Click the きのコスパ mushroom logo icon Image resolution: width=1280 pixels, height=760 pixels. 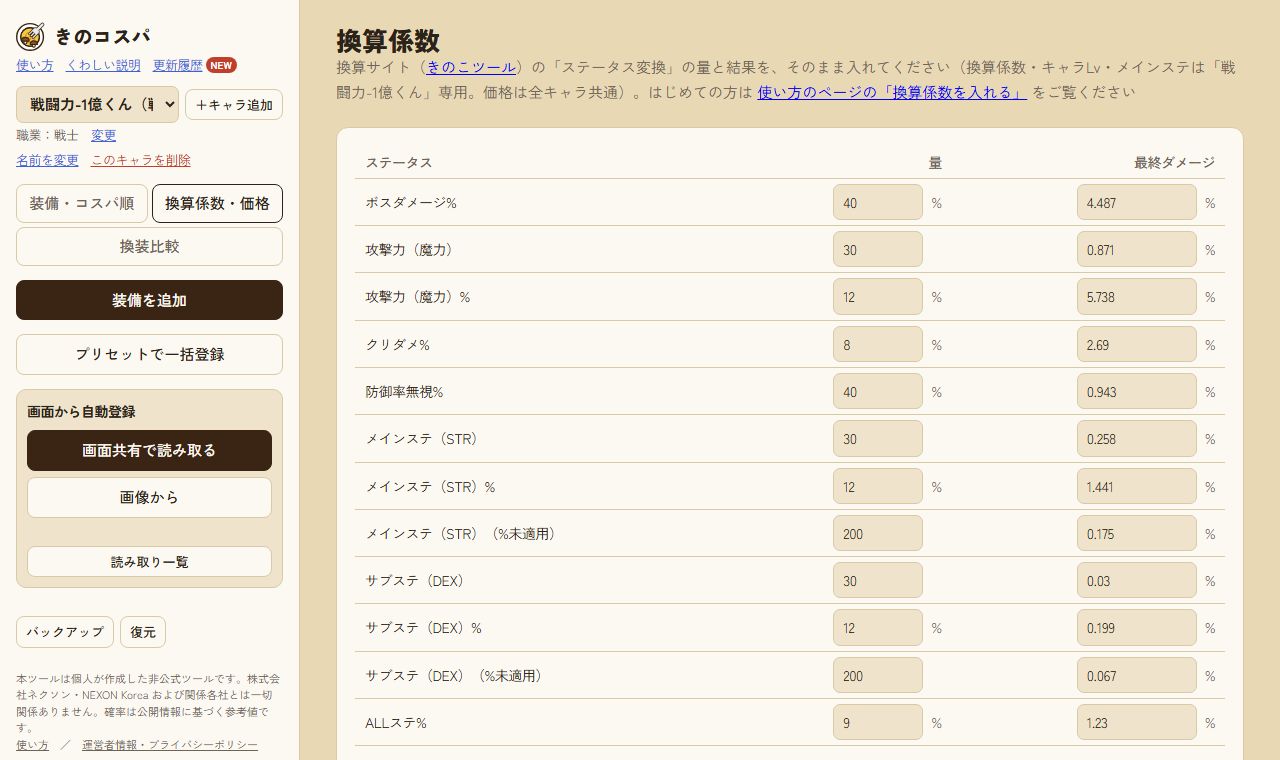30,37
